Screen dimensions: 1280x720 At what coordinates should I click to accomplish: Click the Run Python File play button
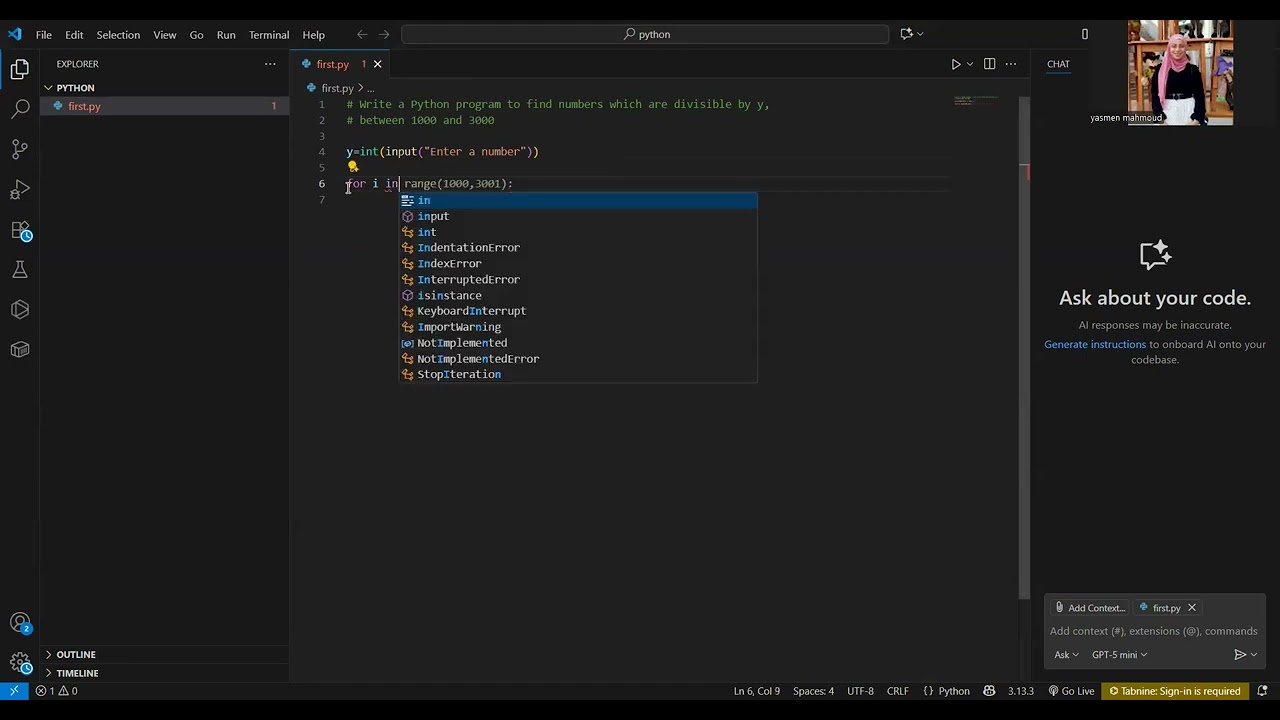[x=955, y=64]
